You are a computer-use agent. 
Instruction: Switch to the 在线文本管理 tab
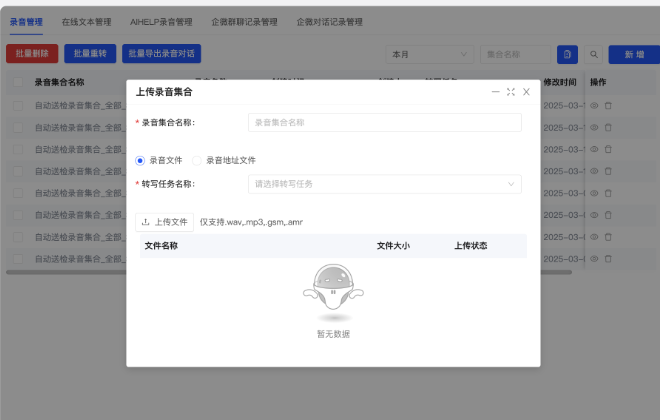pos(86,21)
